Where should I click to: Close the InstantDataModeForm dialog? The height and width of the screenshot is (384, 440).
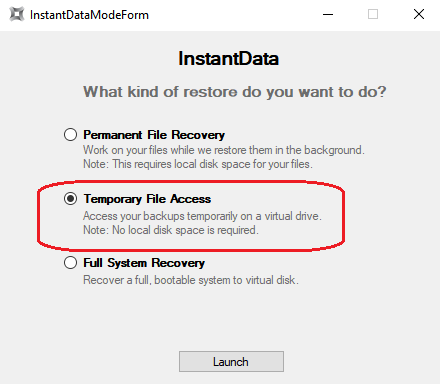419,14
